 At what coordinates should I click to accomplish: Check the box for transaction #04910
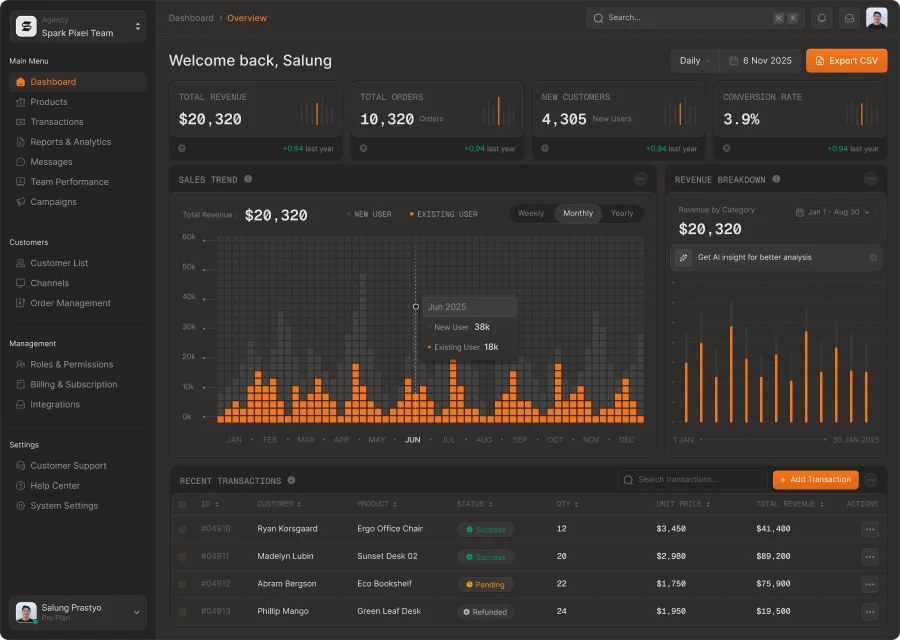pos(183,529)
